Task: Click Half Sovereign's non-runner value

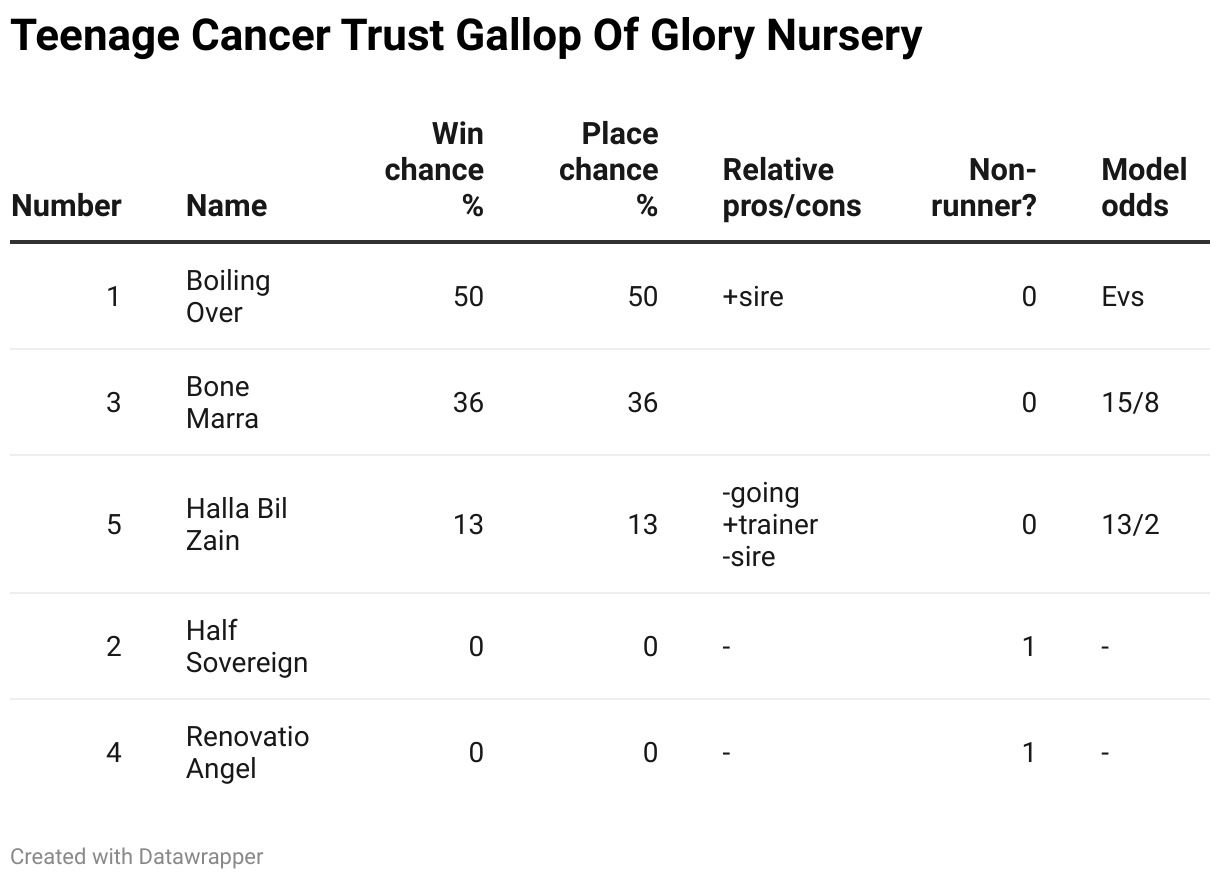Action: pos(1028,647)
